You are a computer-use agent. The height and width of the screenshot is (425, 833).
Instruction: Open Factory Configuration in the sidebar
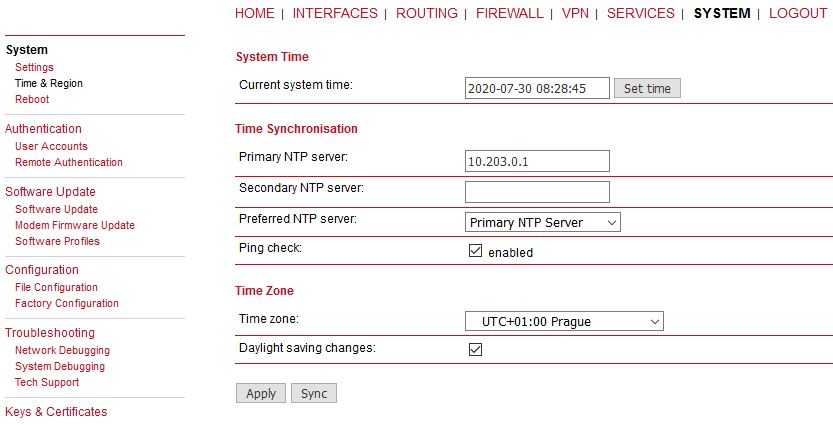pyautogui.click(x=67, y=303)
